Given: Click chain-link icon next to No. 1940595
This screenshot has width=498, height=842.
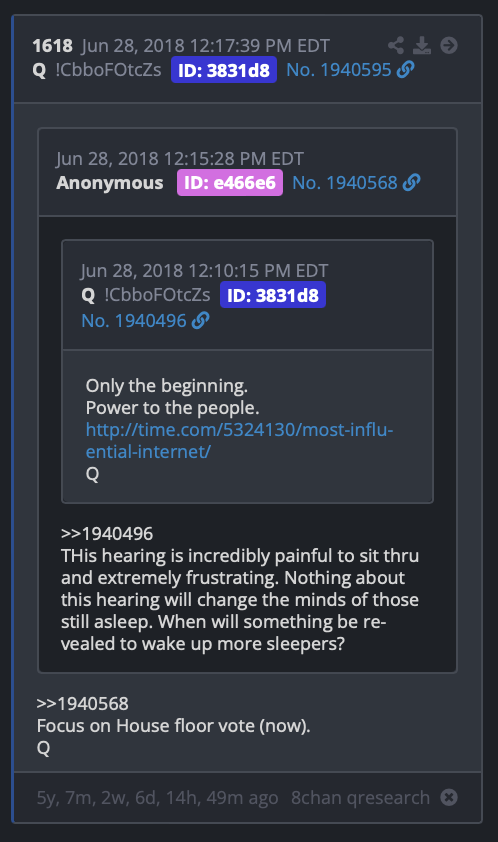Looking at the screenshot, I should [x=406, y=70].
